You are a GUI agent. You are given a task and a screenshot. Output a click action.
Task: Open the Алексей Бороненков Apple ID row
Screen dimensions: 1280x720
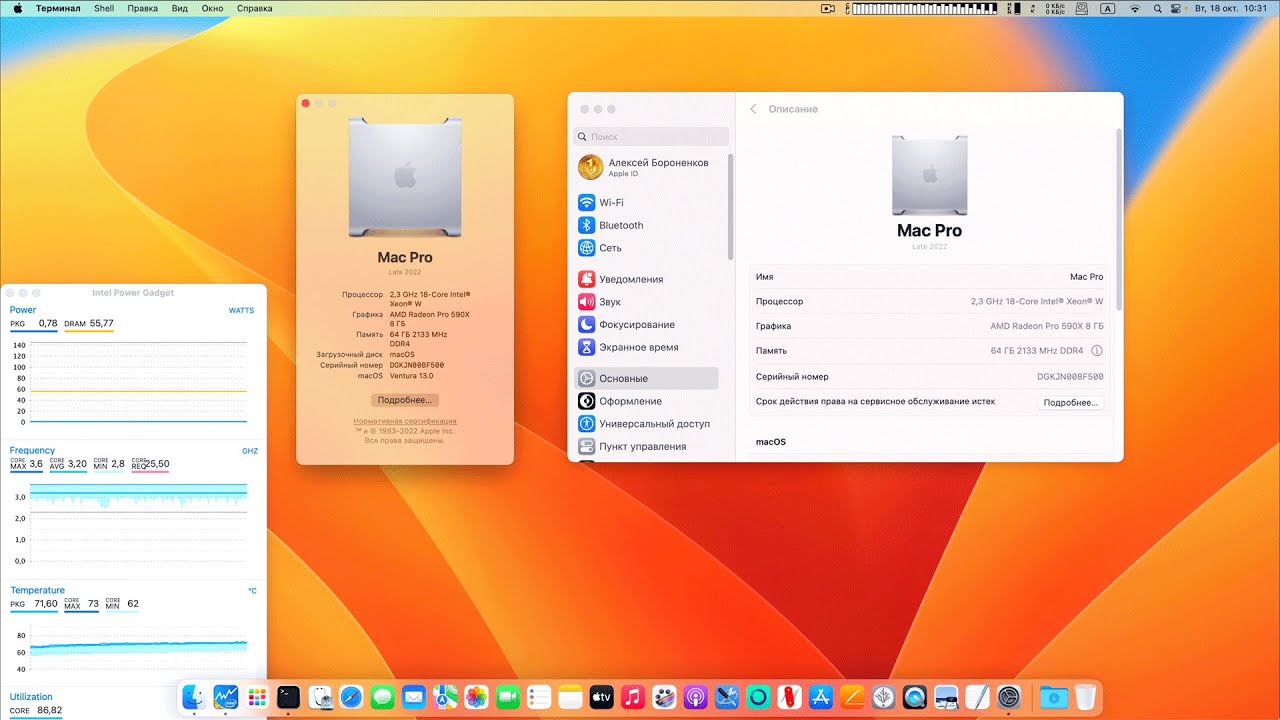click(x=648, y=167)
